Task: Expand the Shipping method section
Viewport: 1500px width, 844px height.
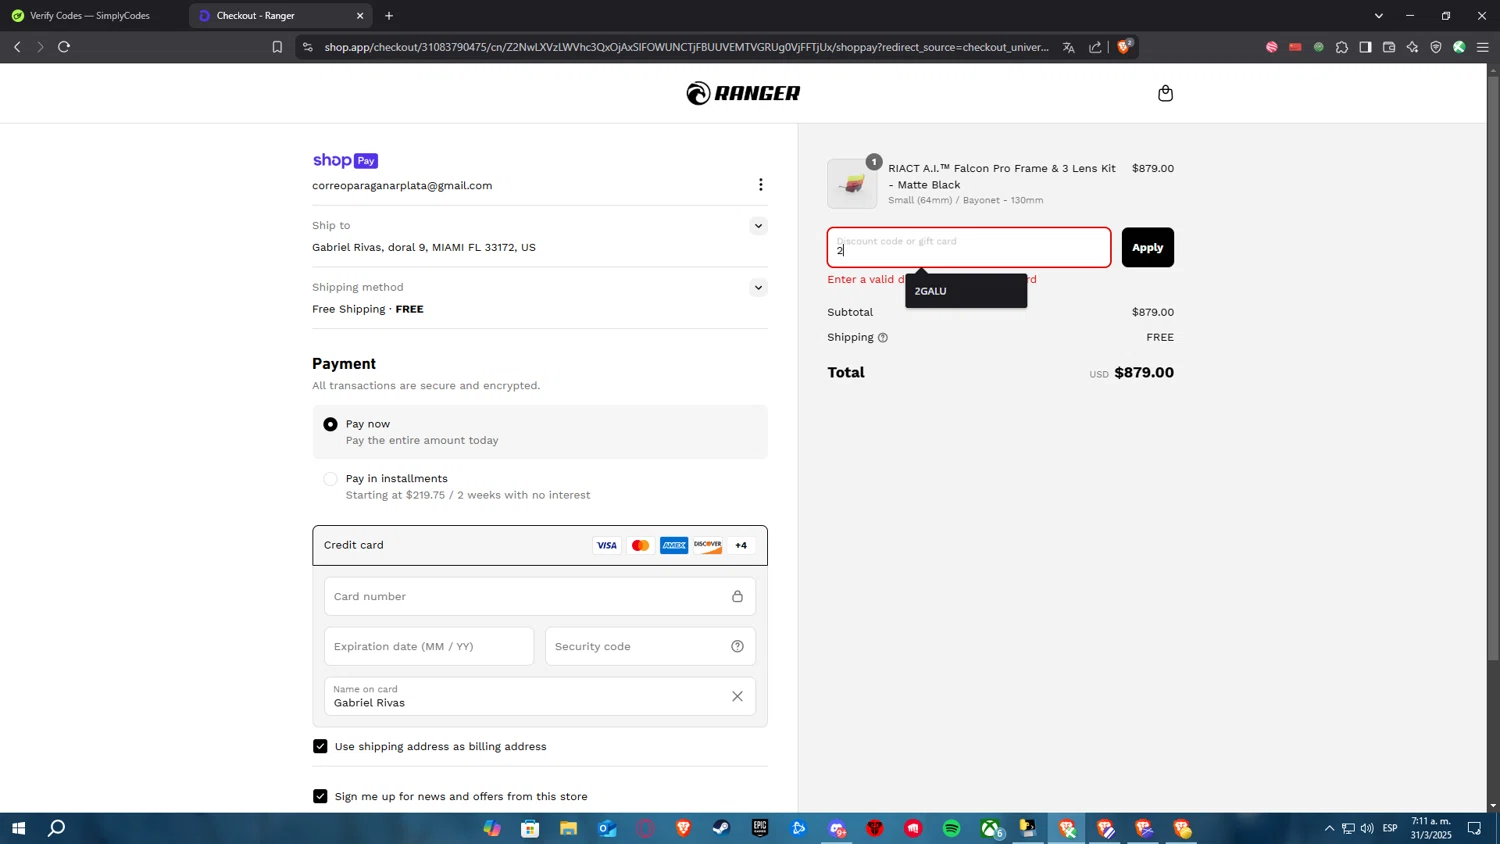Action: pos(758,288)
